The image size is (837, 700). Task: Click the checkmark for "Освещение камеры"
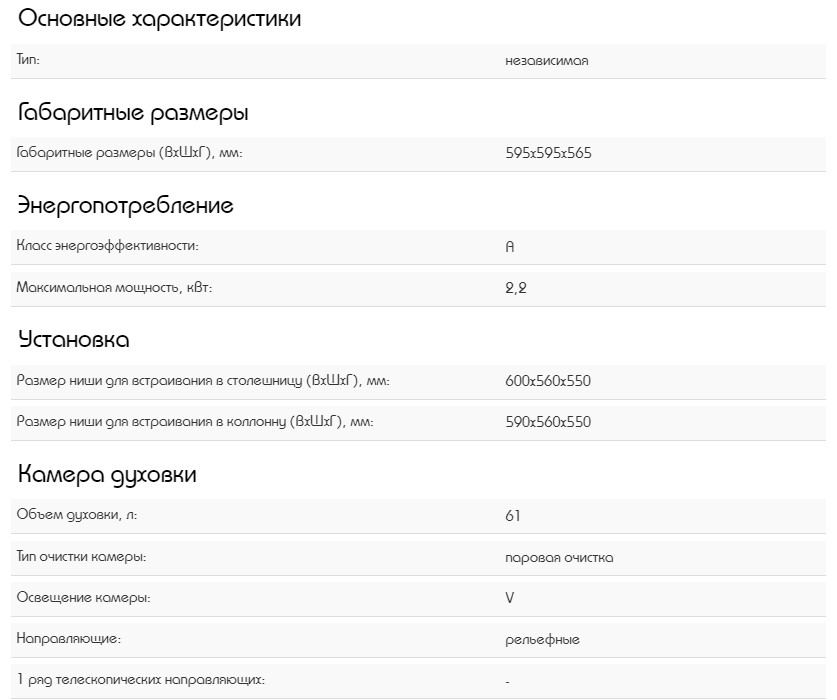point(511,598)
